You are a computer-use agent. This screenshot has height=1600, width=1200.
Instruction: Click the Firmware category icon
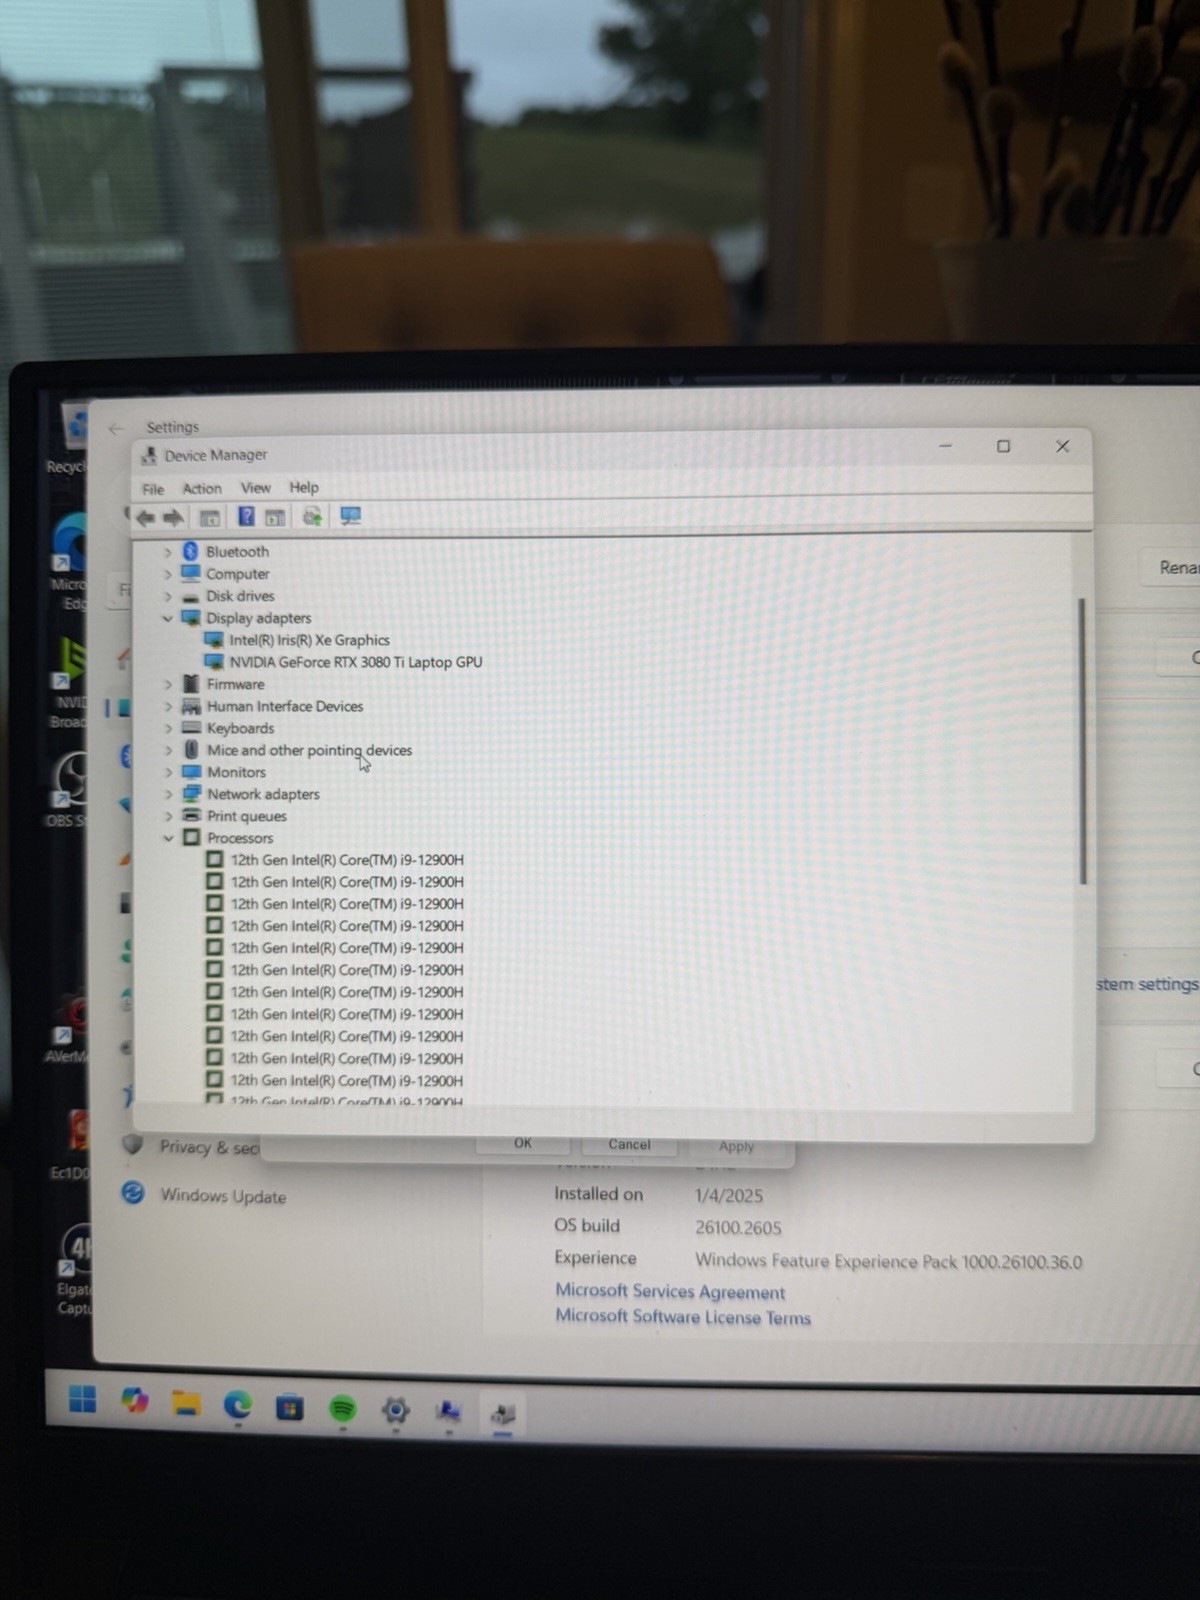click(191, 684)
